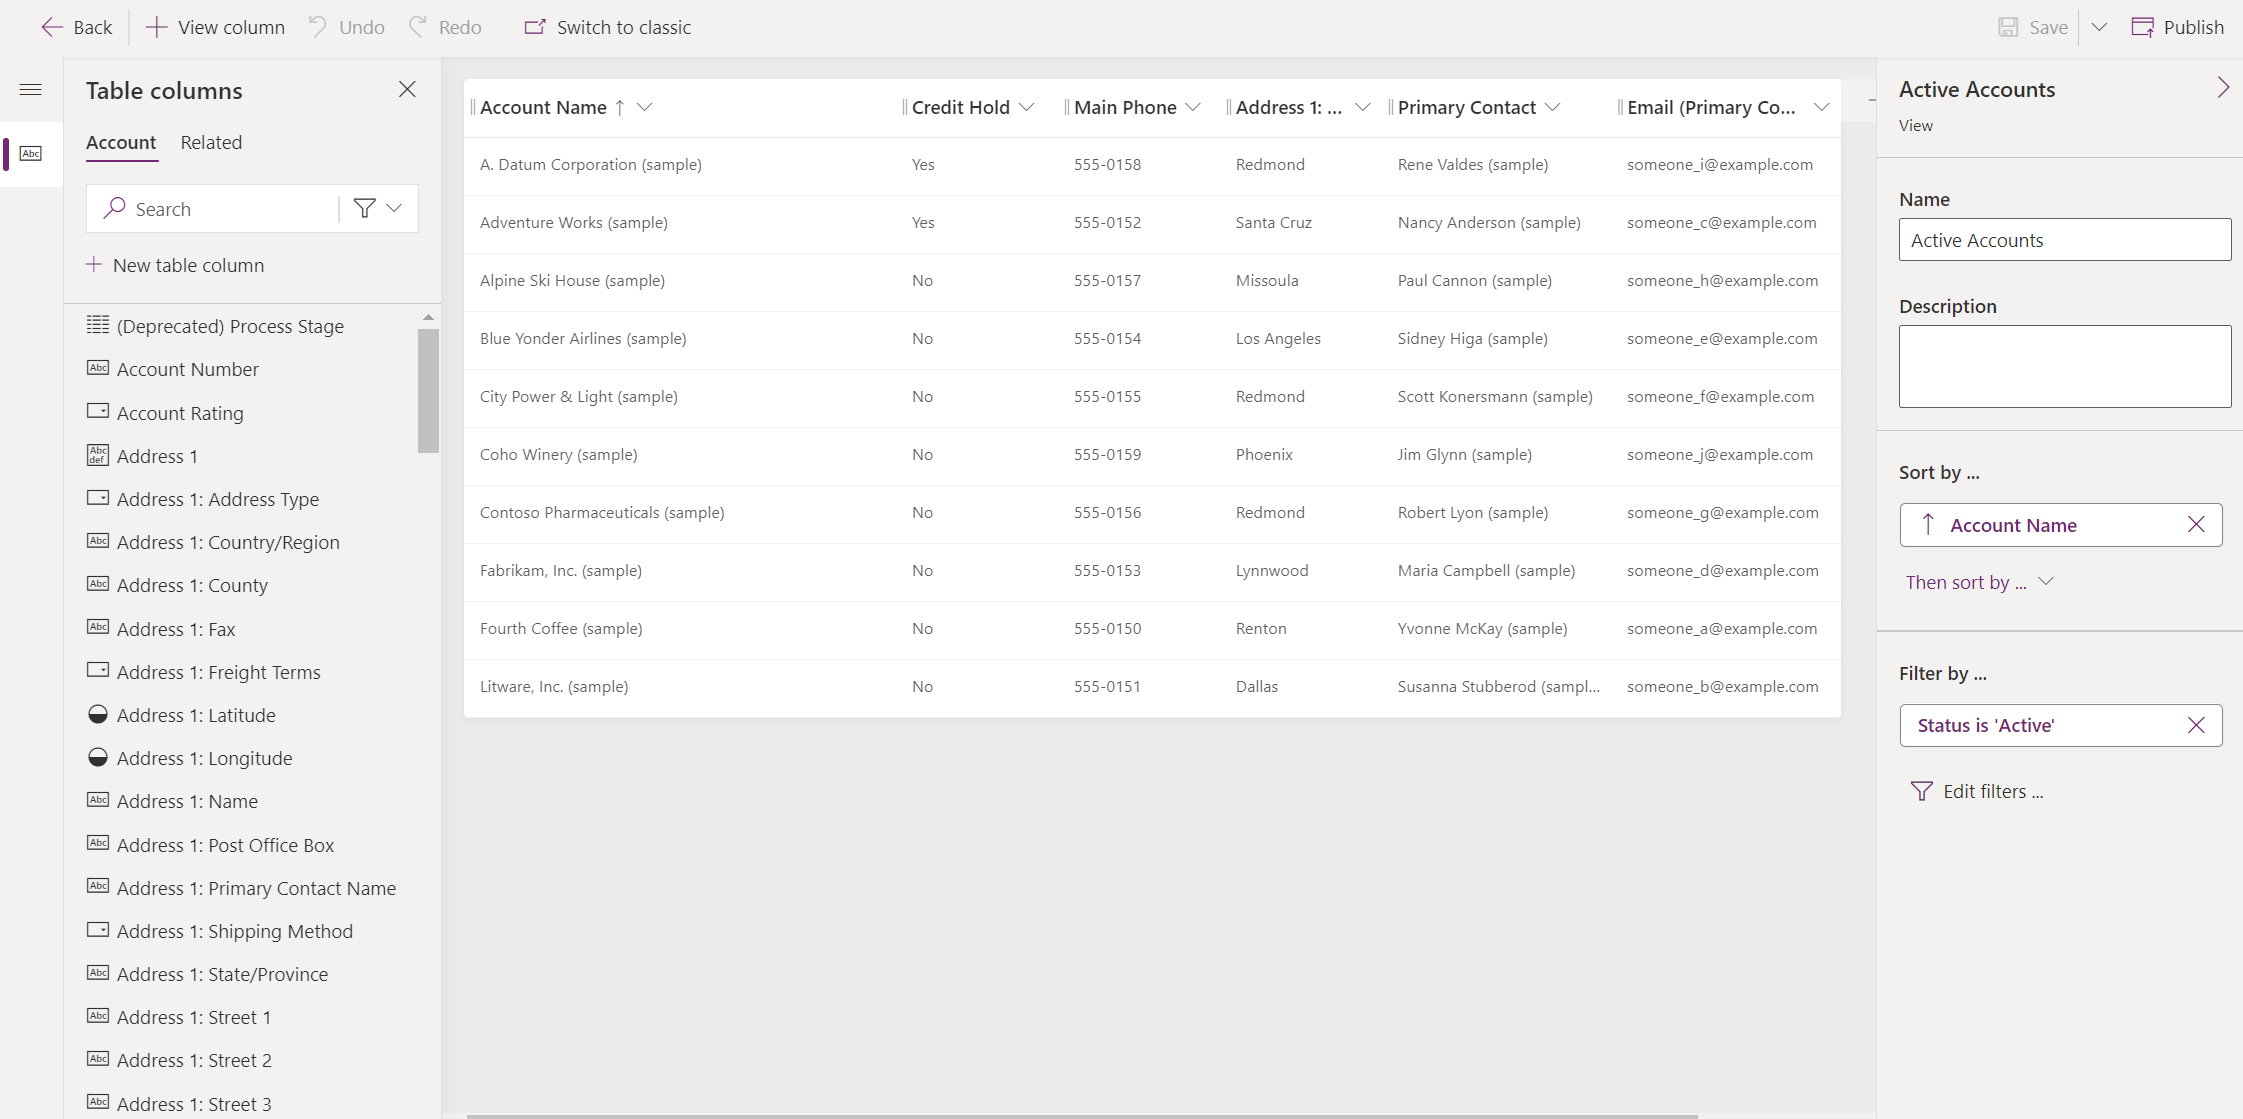Click the back arrow navigation icon
The image size is (2243, 1119).
(47, 27)
